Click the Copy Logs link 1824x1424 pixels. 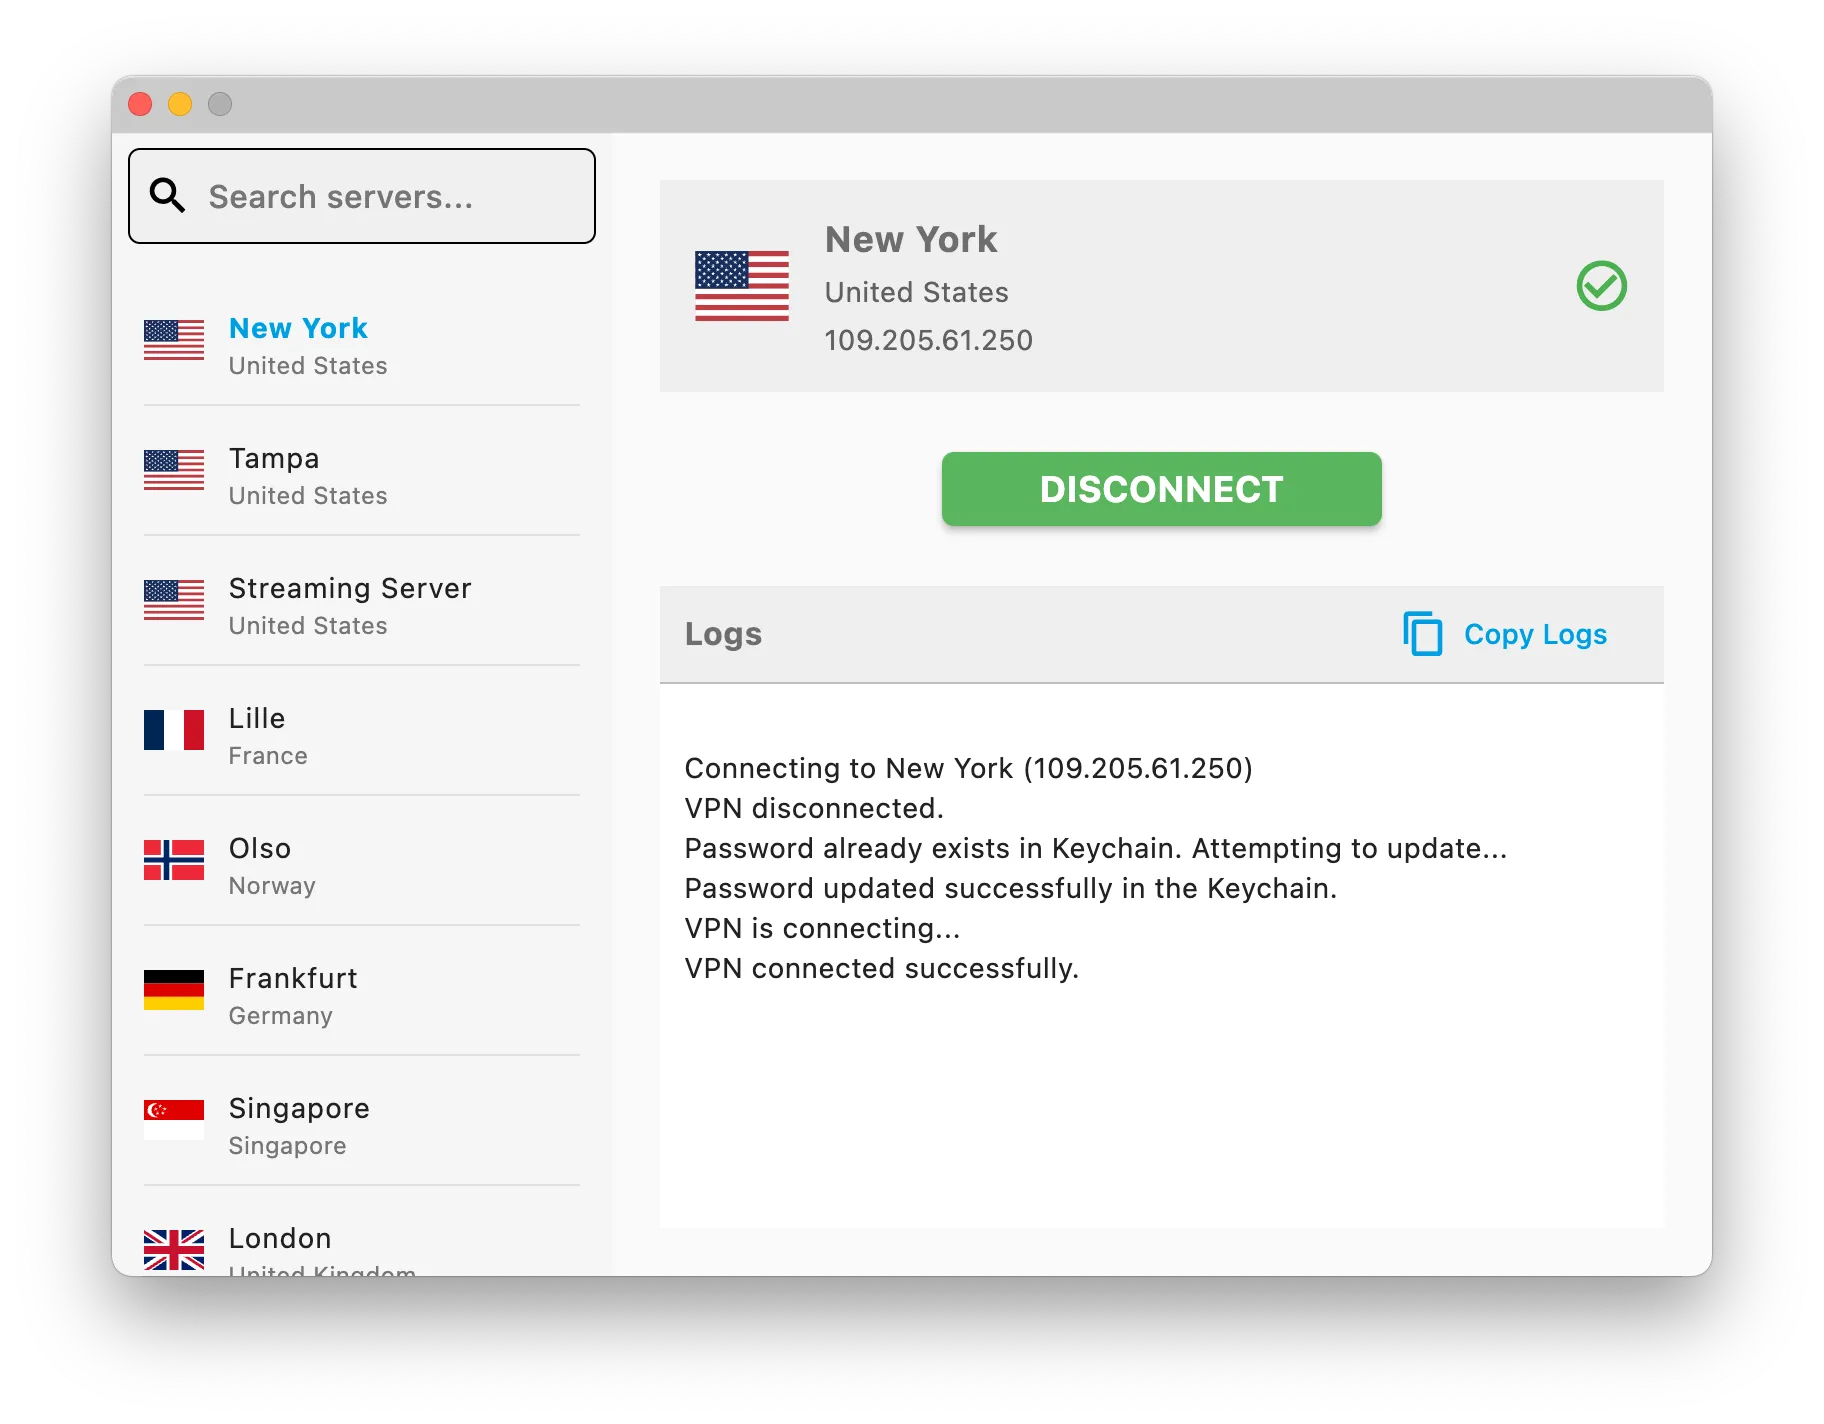[1535, 634]
